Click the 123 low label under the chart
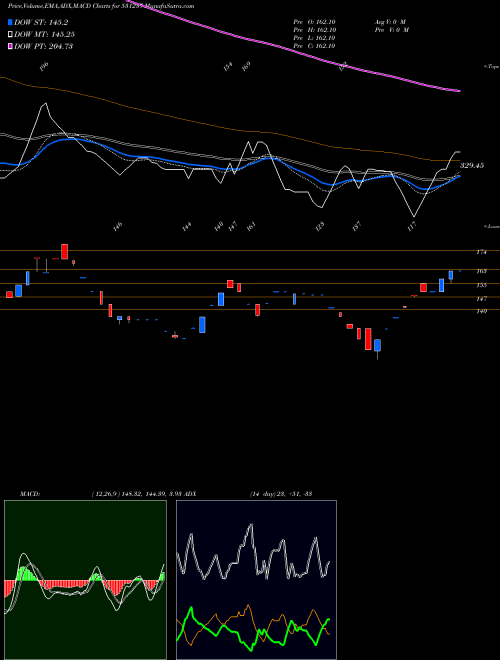 [x=320, y=226]
